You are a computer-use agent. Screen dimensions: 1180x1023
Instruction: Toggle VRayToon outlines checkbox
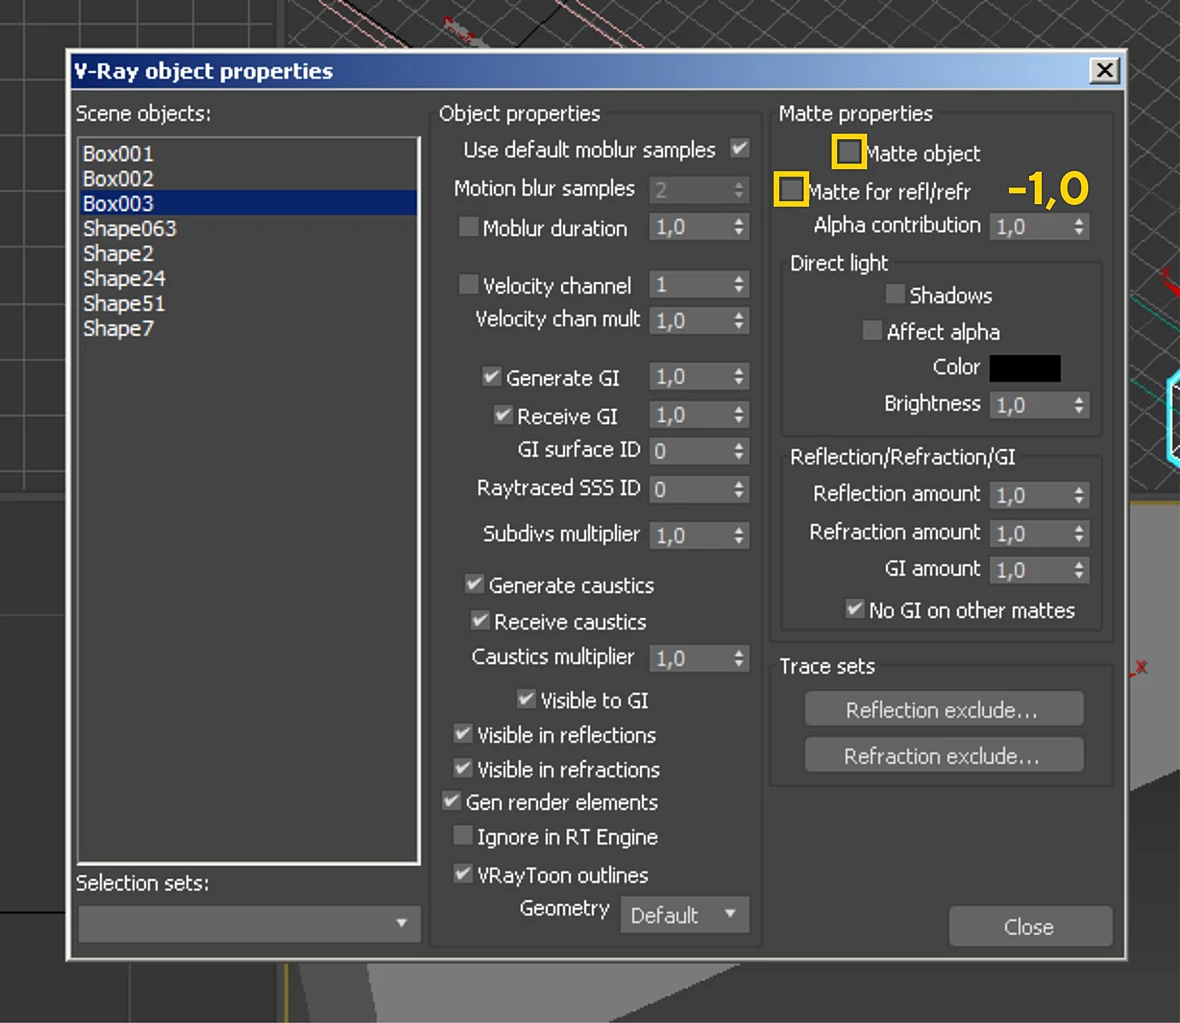click(x=464, y=874)
